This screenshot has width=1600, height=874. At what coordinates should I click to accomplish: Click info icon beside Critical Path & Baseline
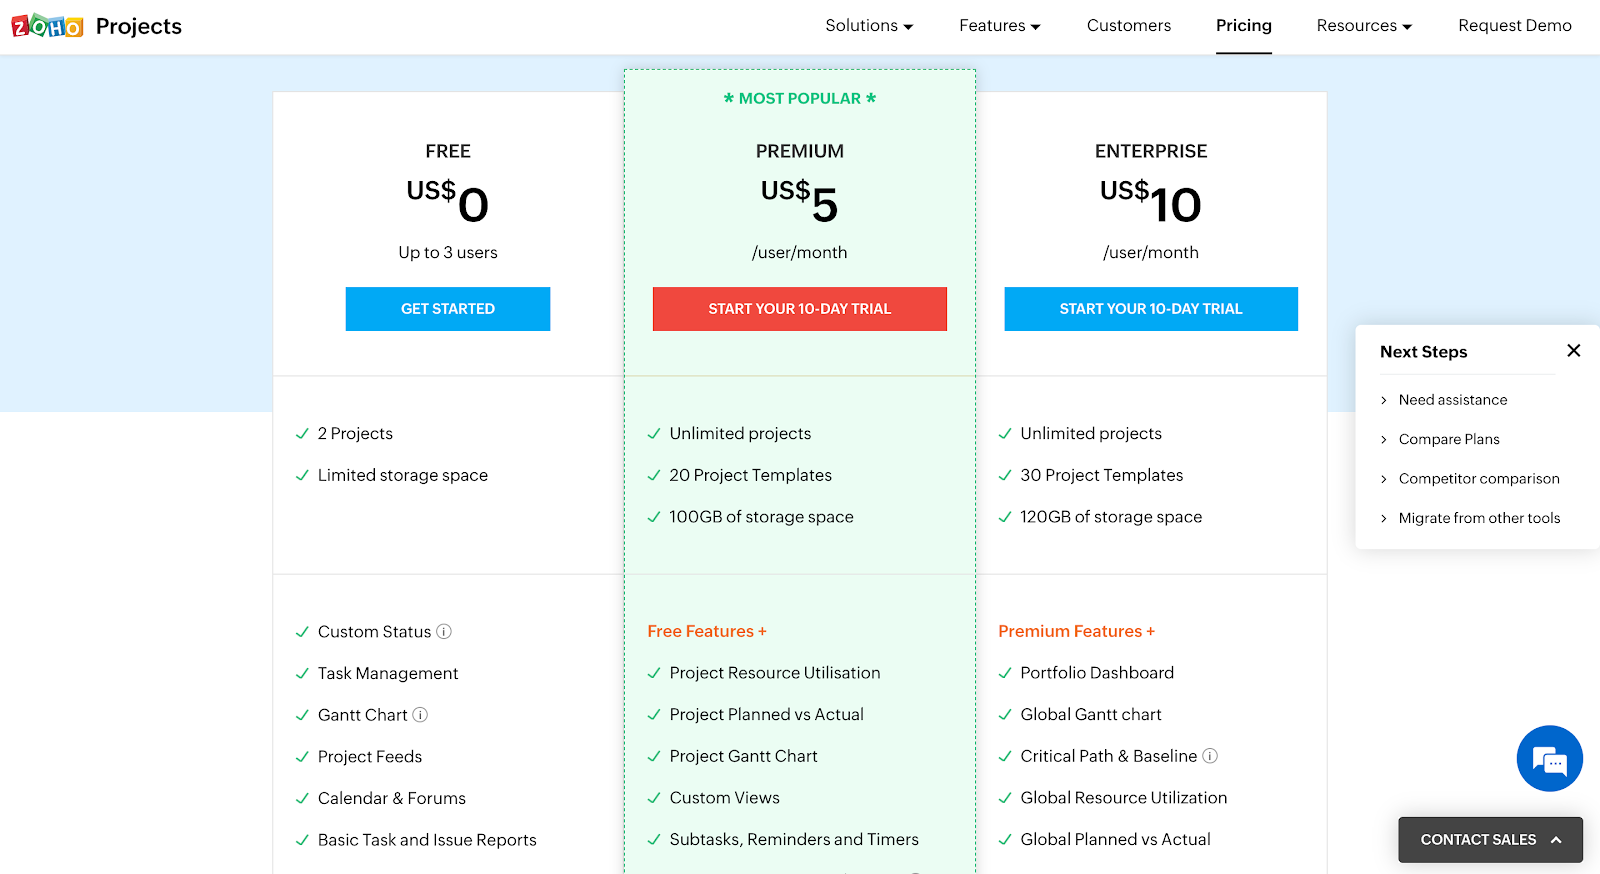point(1210,756)
